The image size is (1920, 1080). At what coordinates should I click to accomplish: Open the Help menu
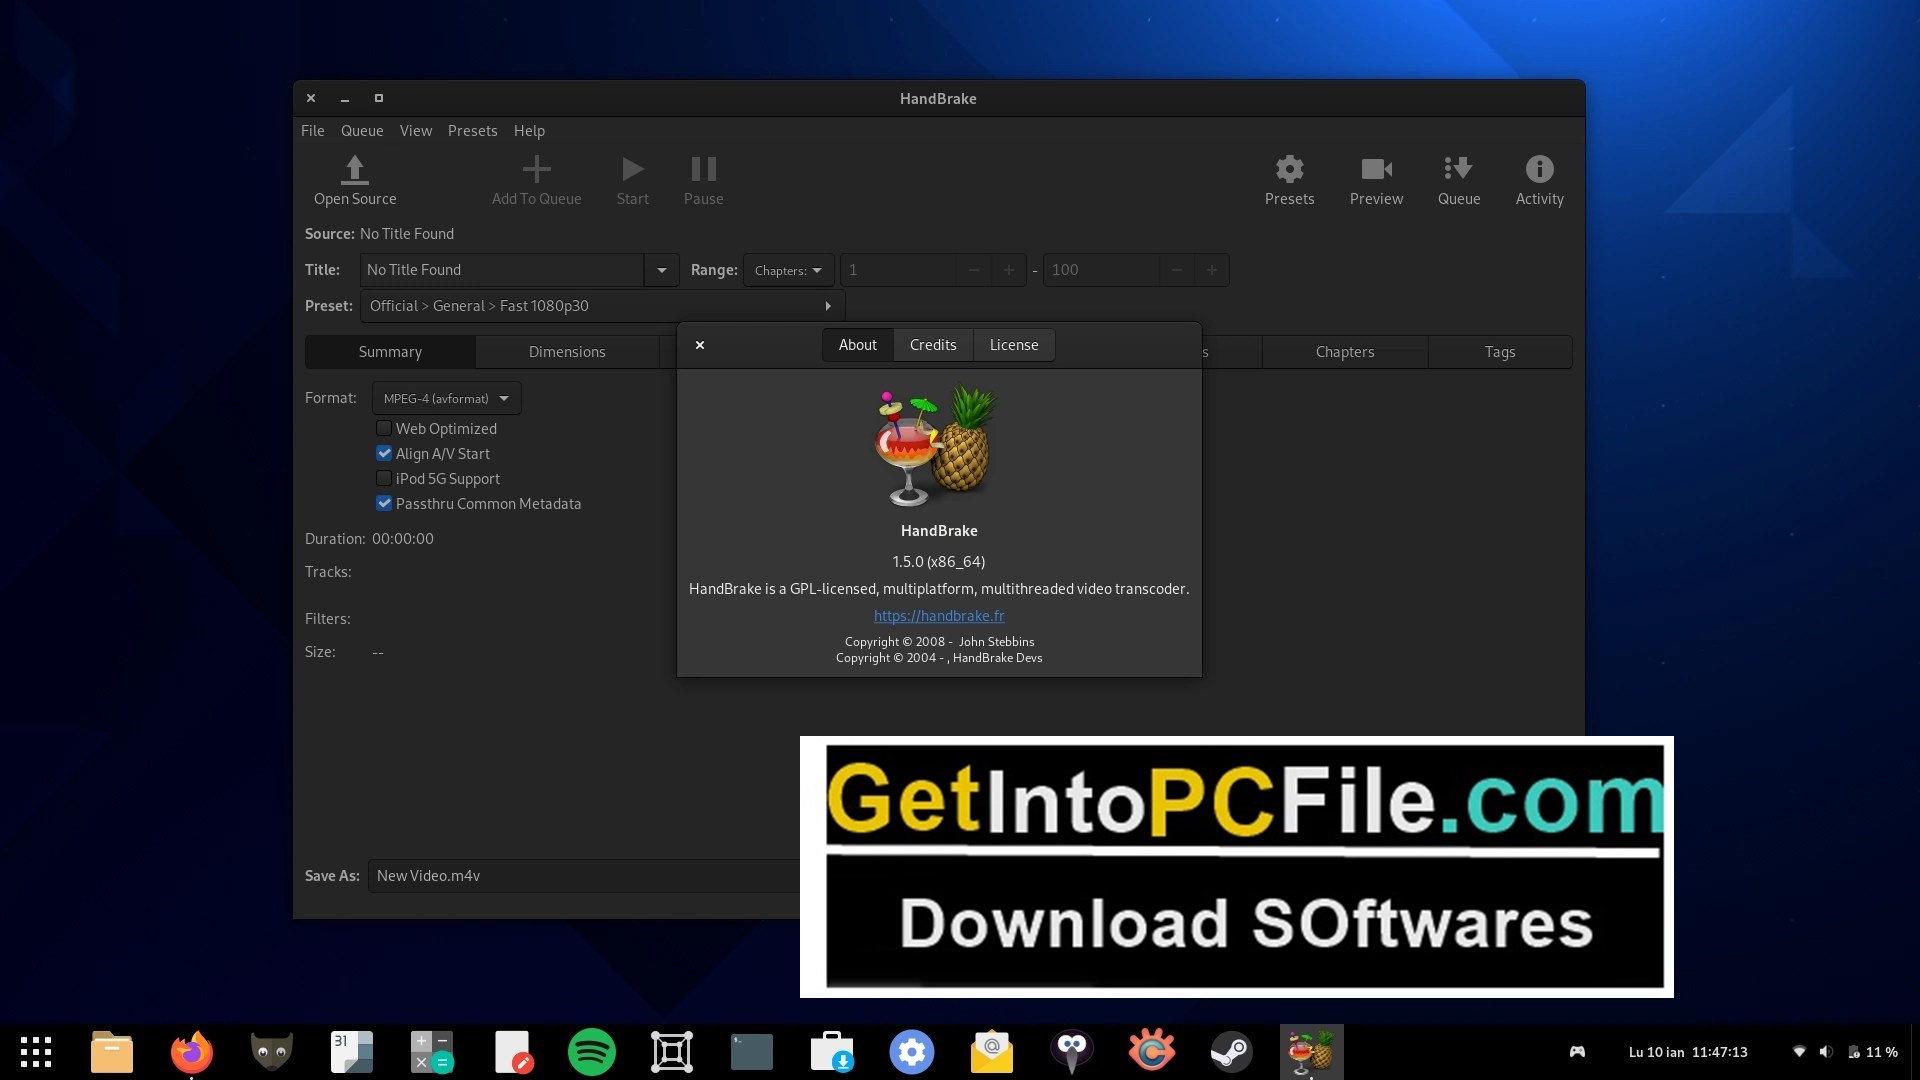pos(529,131)
